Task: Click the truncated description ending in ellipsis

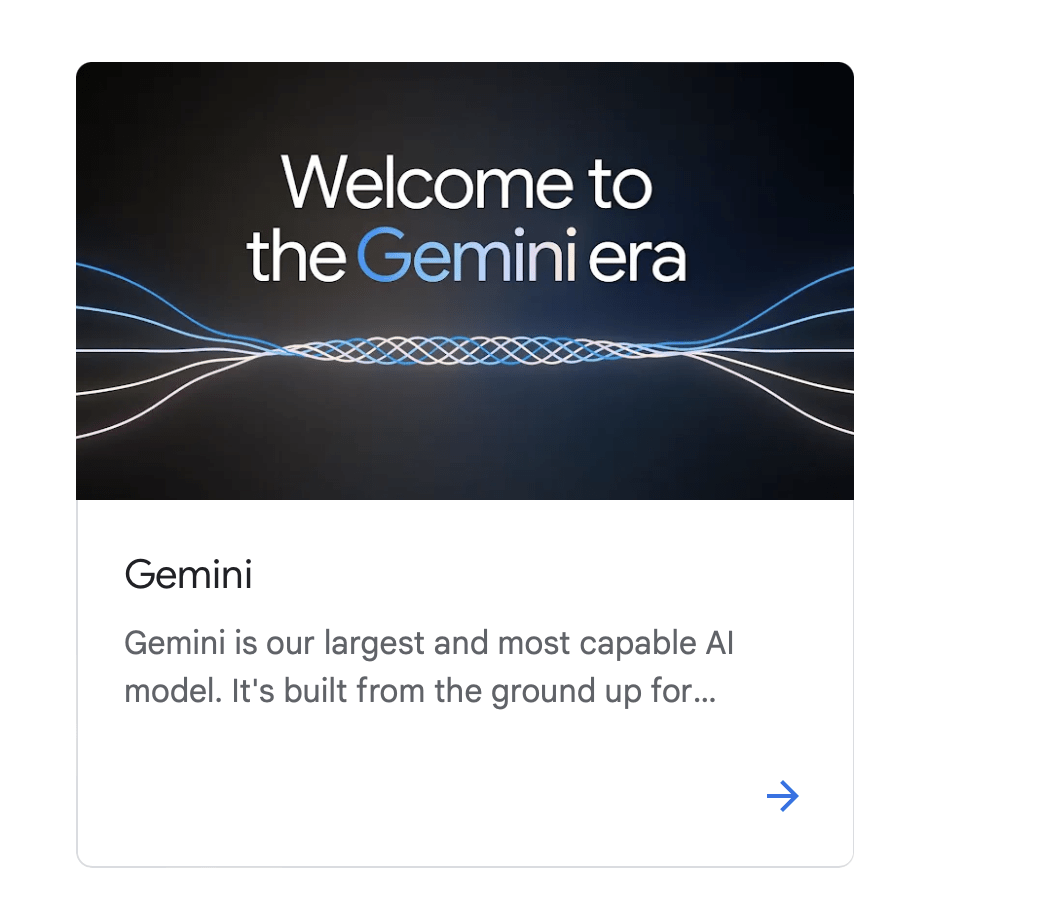Action: [430, 666]
